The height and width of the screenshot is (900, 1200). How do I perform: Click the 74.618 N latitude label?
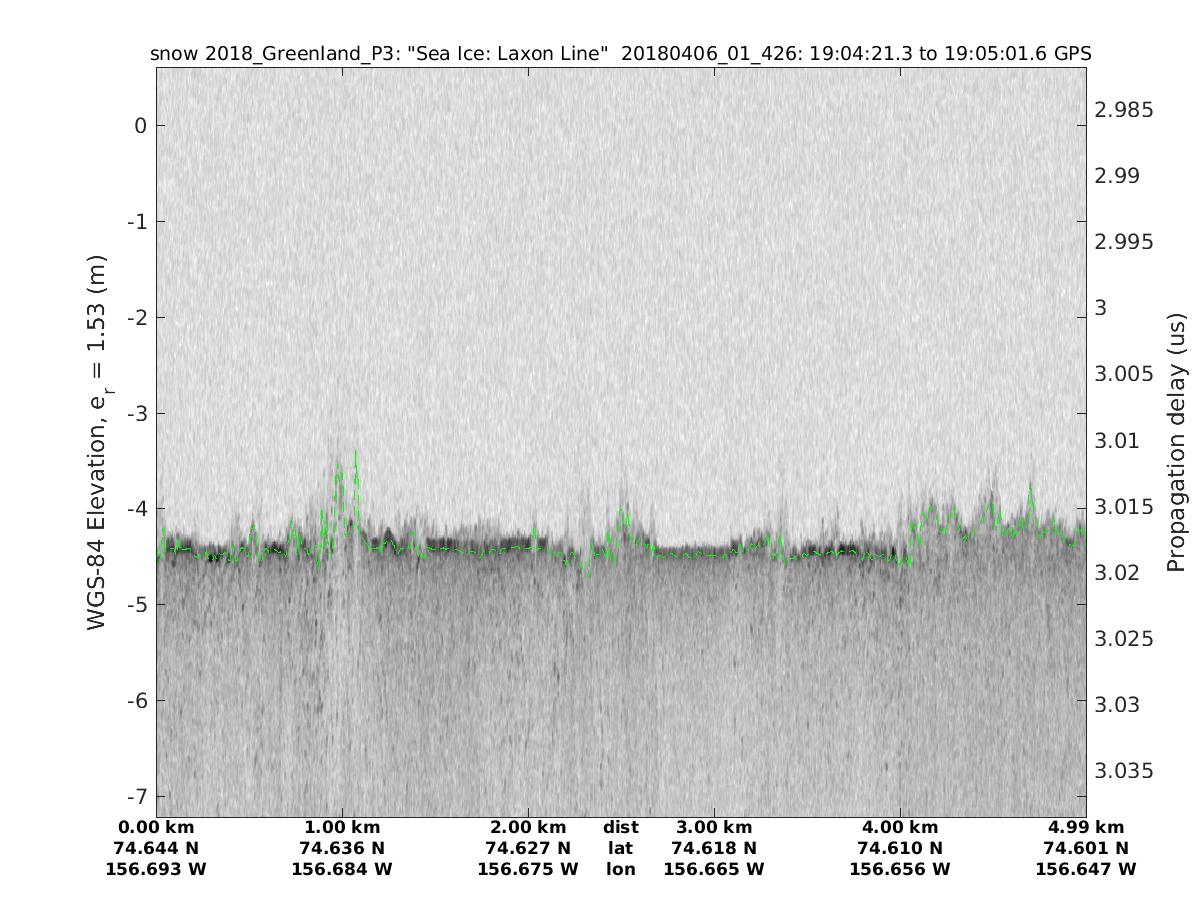pyautogui.click(x=714, y=848)
